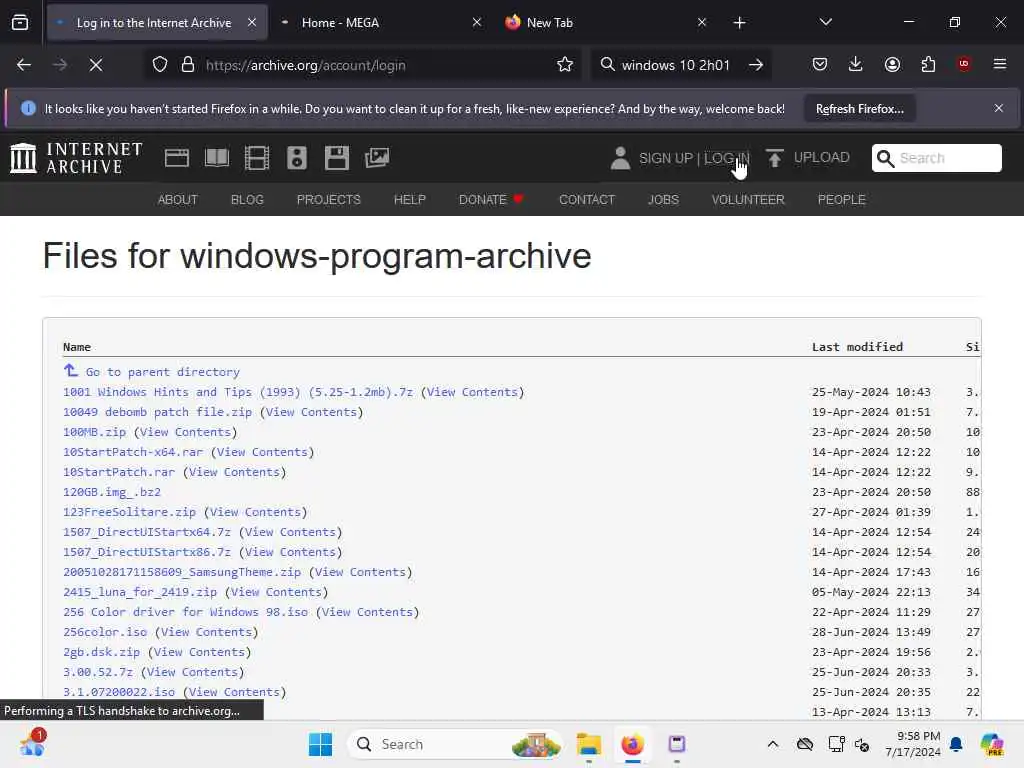Bookmark this page with the star
The height and width of the screenshot is (768, 1024).
click(565, 65)
